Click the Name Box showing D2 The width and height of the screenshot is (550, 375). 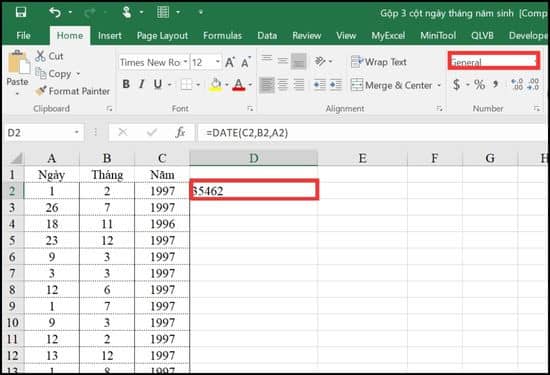(45, 133)
